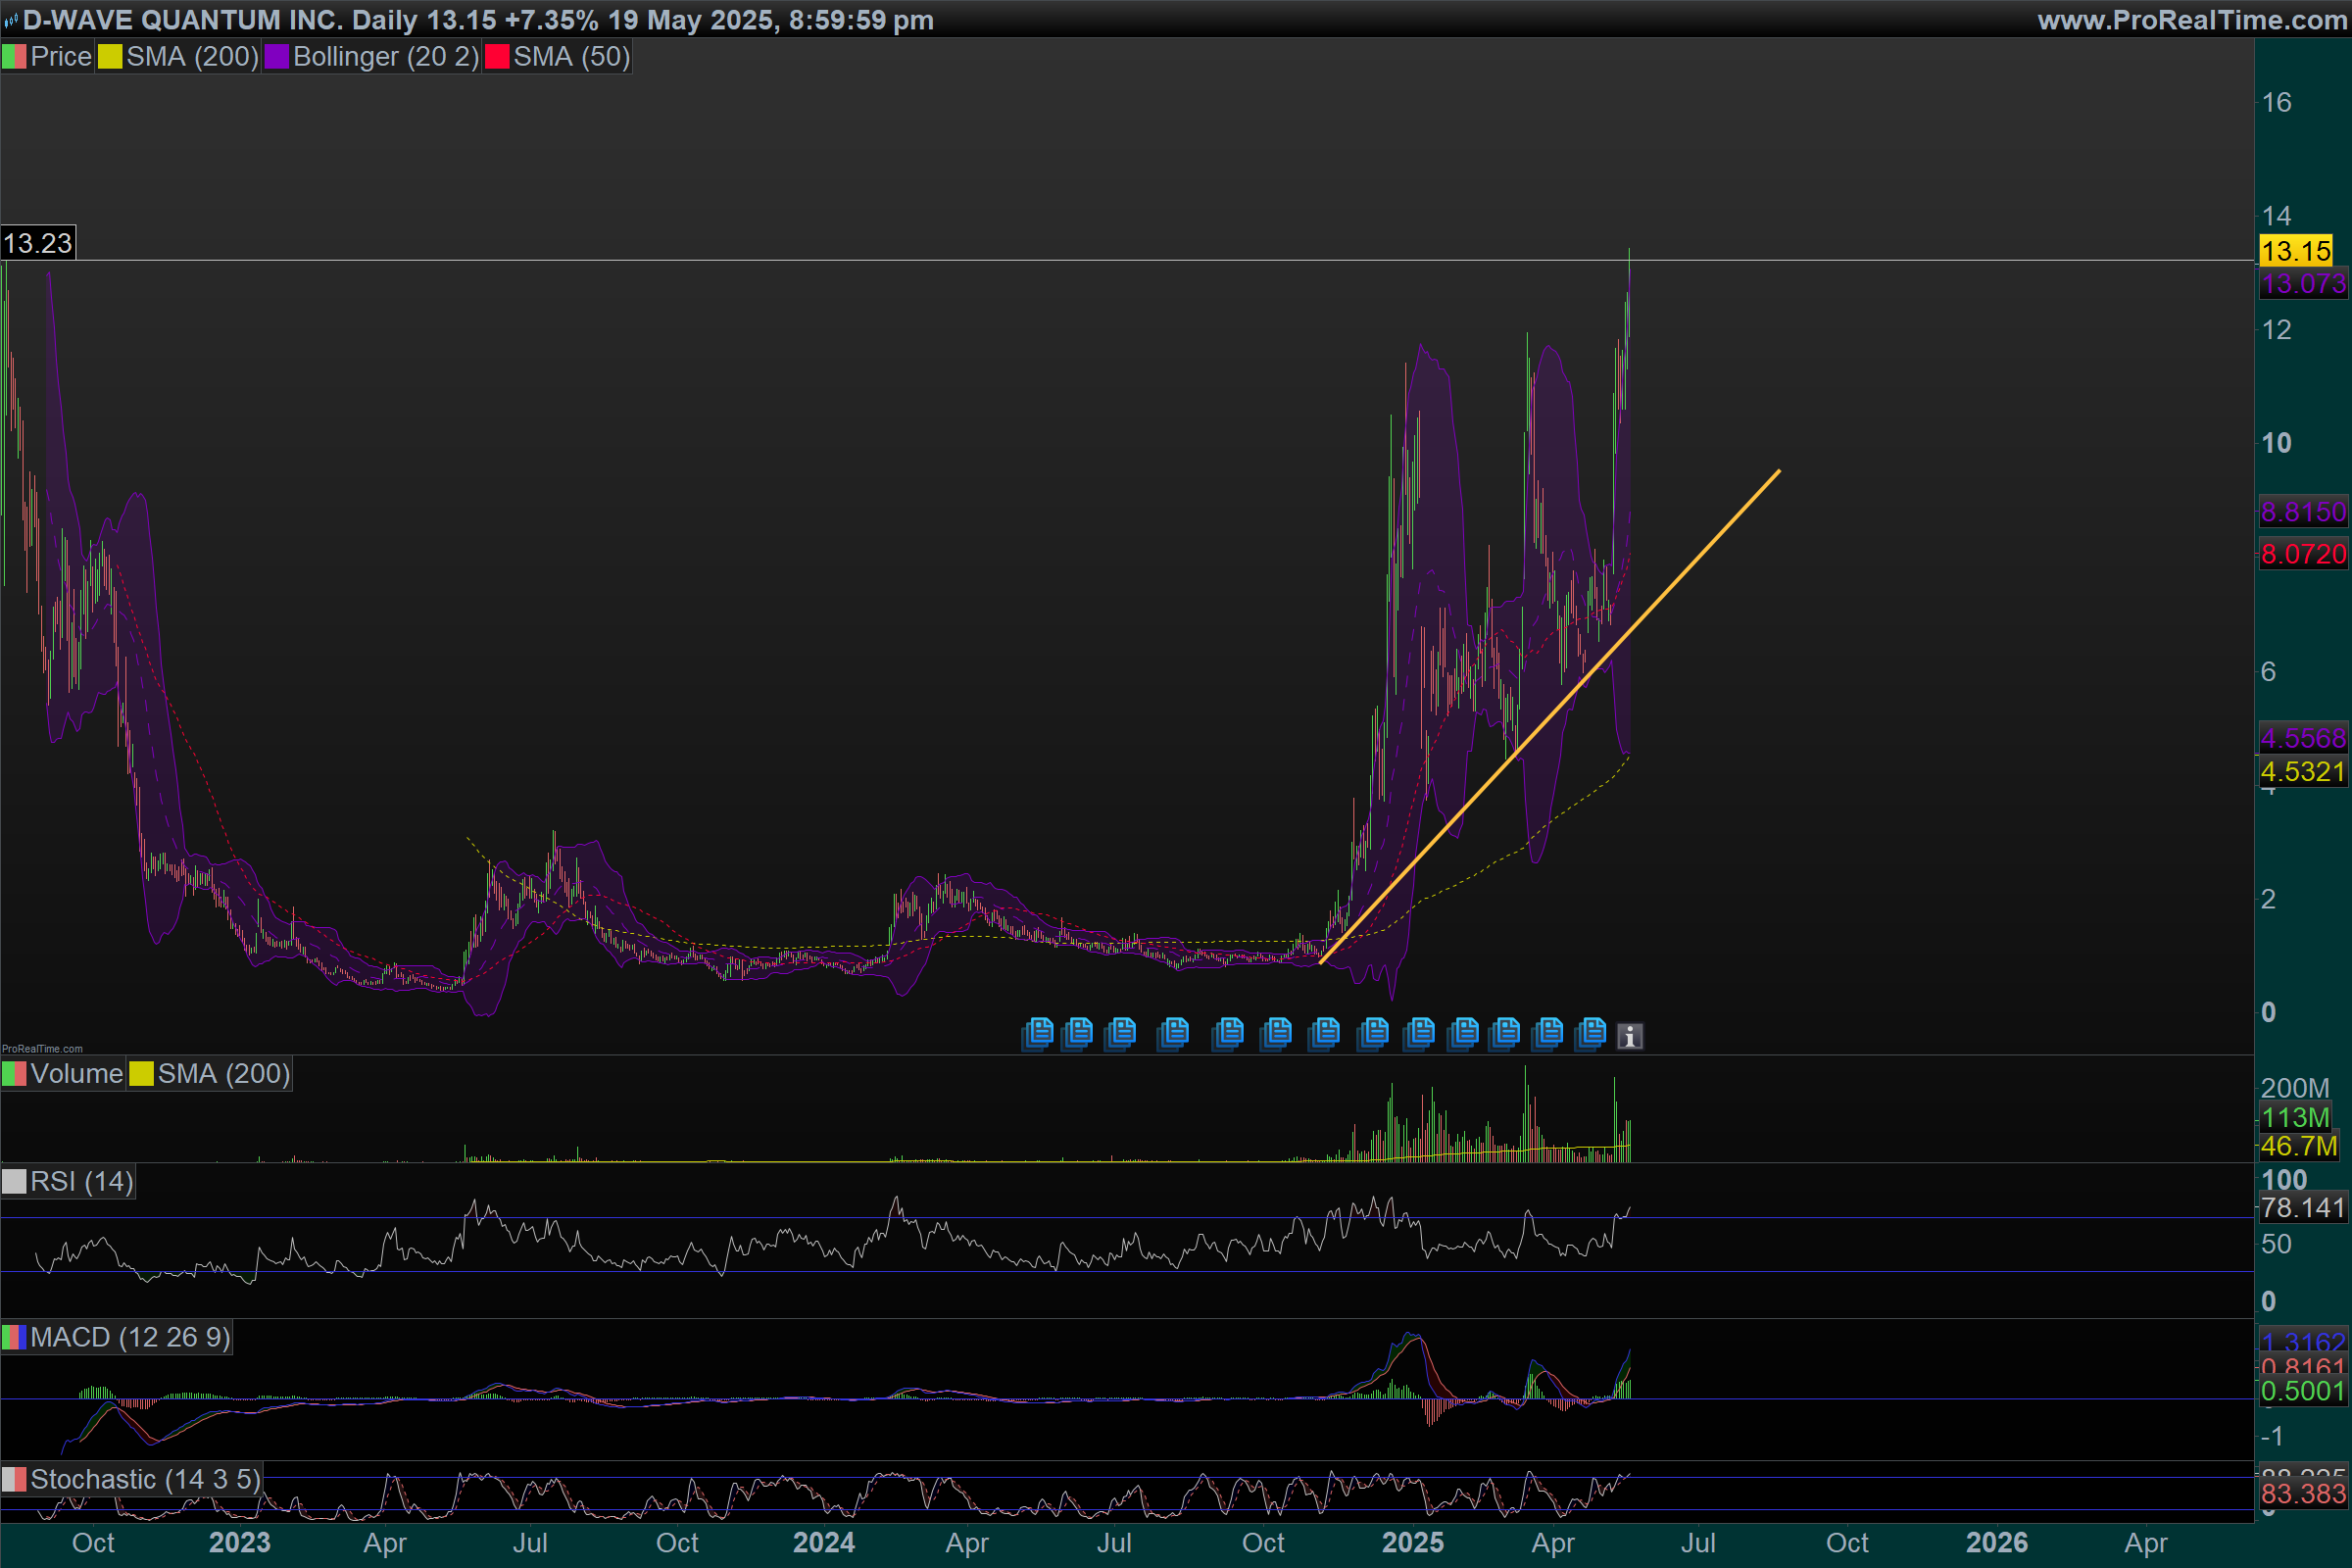The width and height of the screenshot is (2352, 1568).
Task: Open the www.ProRealTime.com link
Action: pos(2191,20)
